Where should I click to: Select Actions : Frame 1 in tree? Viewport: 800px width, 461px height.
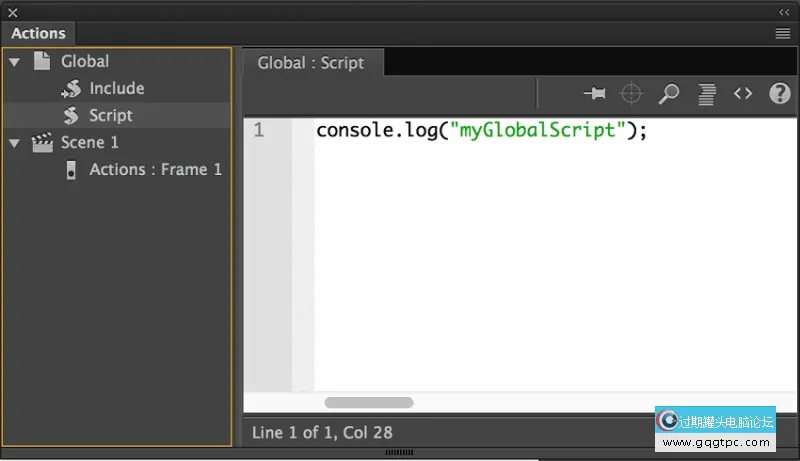(x=155, y=169)
